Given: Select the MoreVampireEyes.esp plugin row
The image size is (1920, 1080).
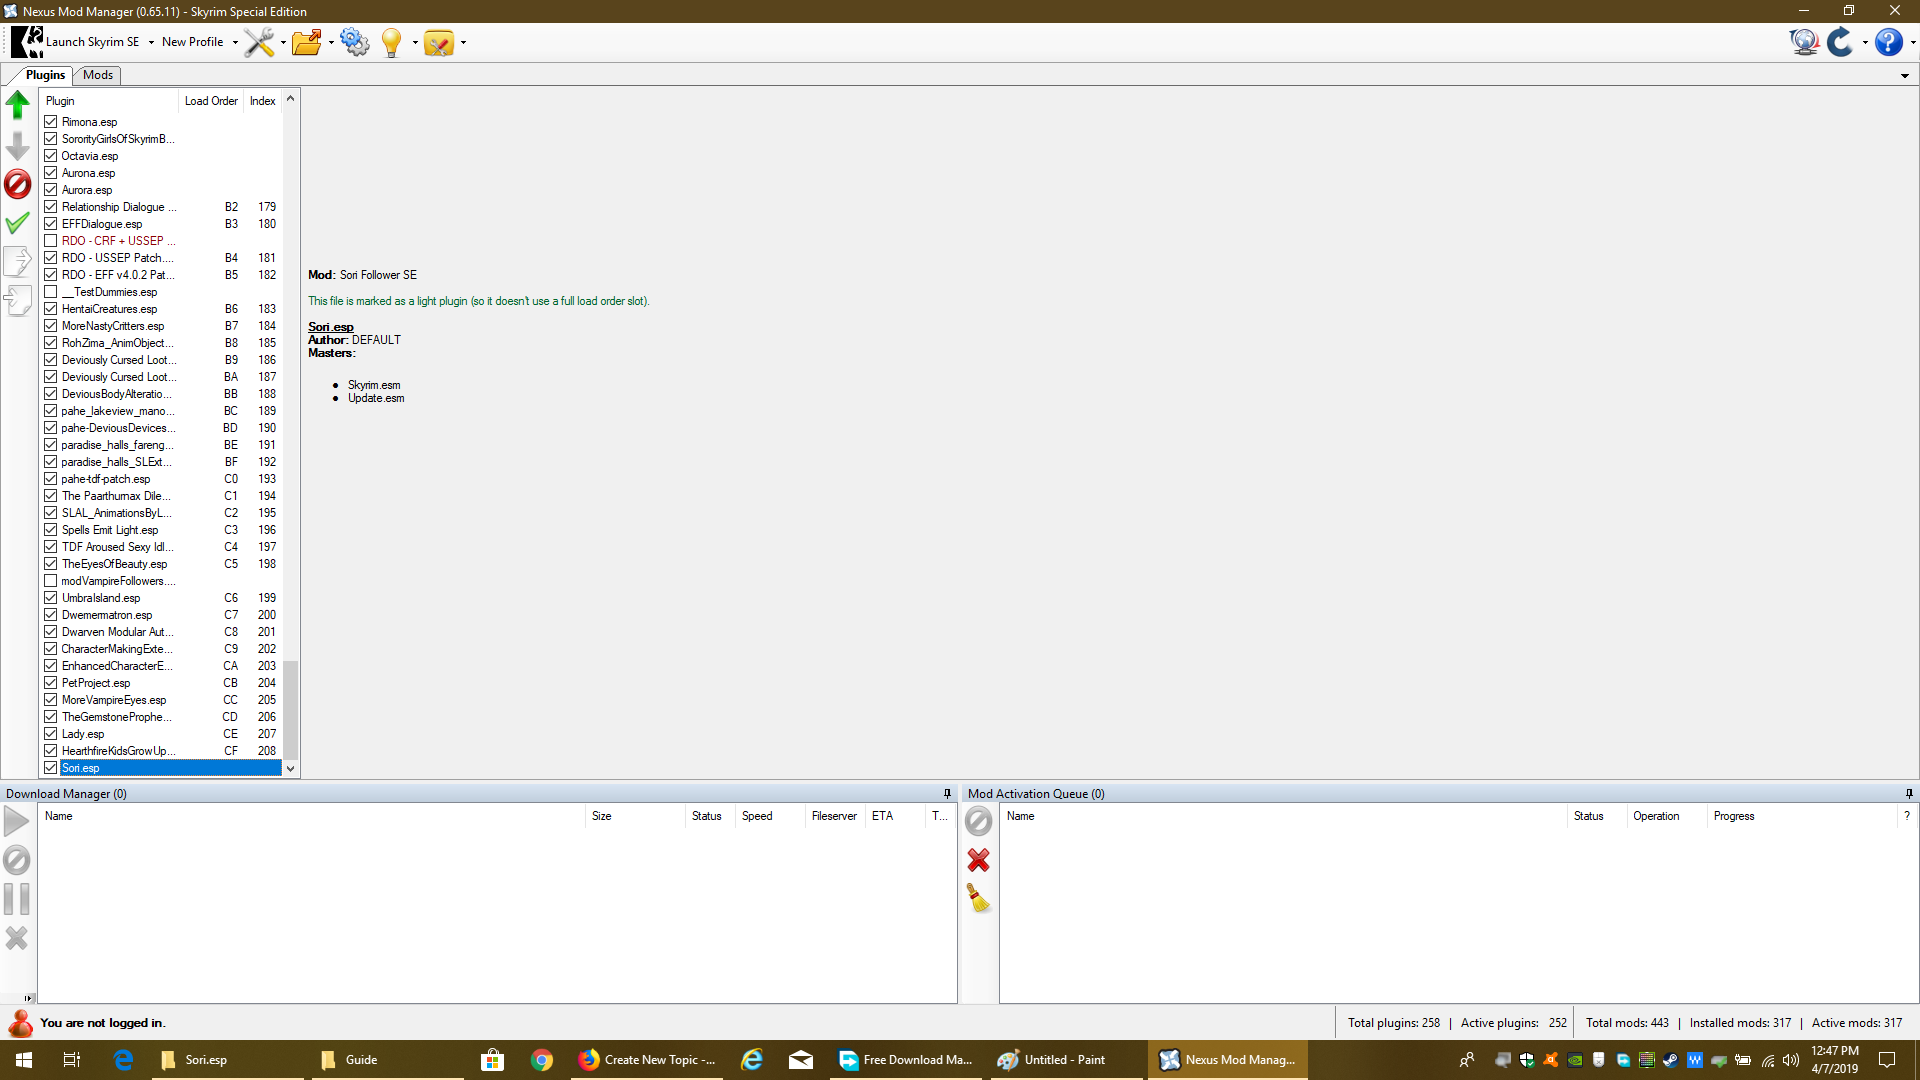Looking at the screenshot, I should (x=160, y=700).
